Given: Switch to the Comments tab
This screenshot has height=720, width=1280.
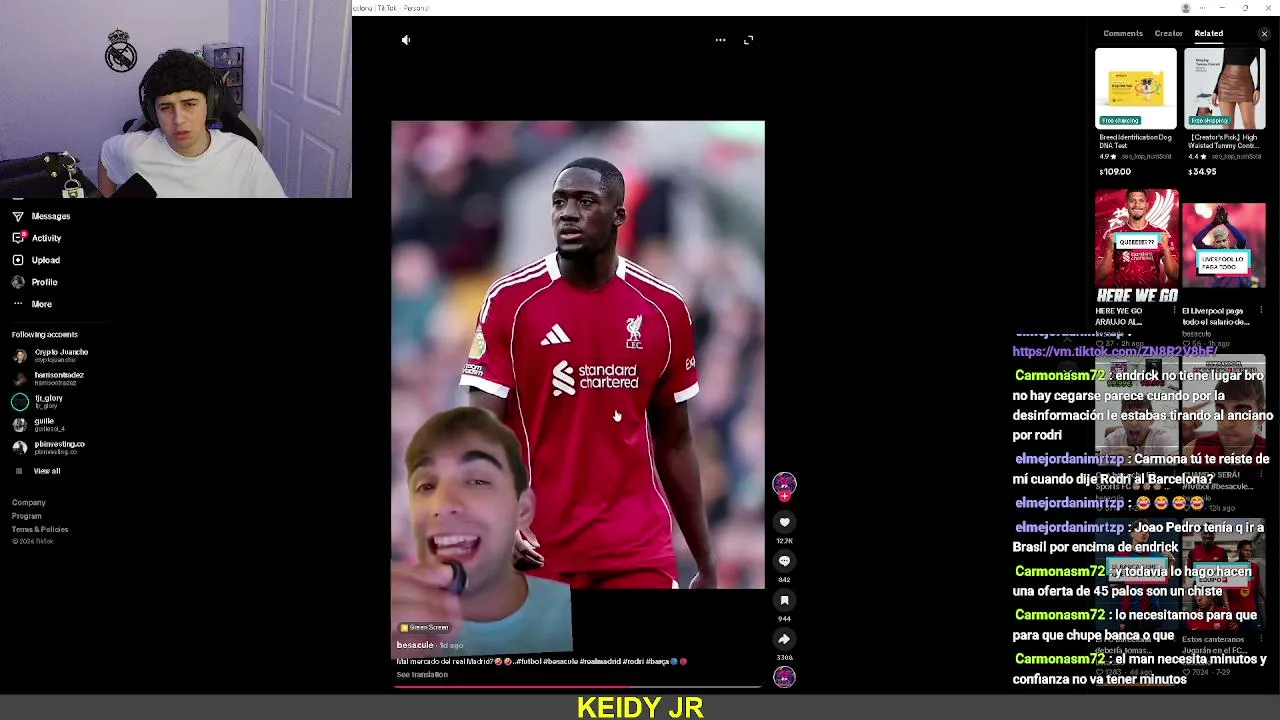Looking at the screenshot, I should click(x=1123, y=33).
